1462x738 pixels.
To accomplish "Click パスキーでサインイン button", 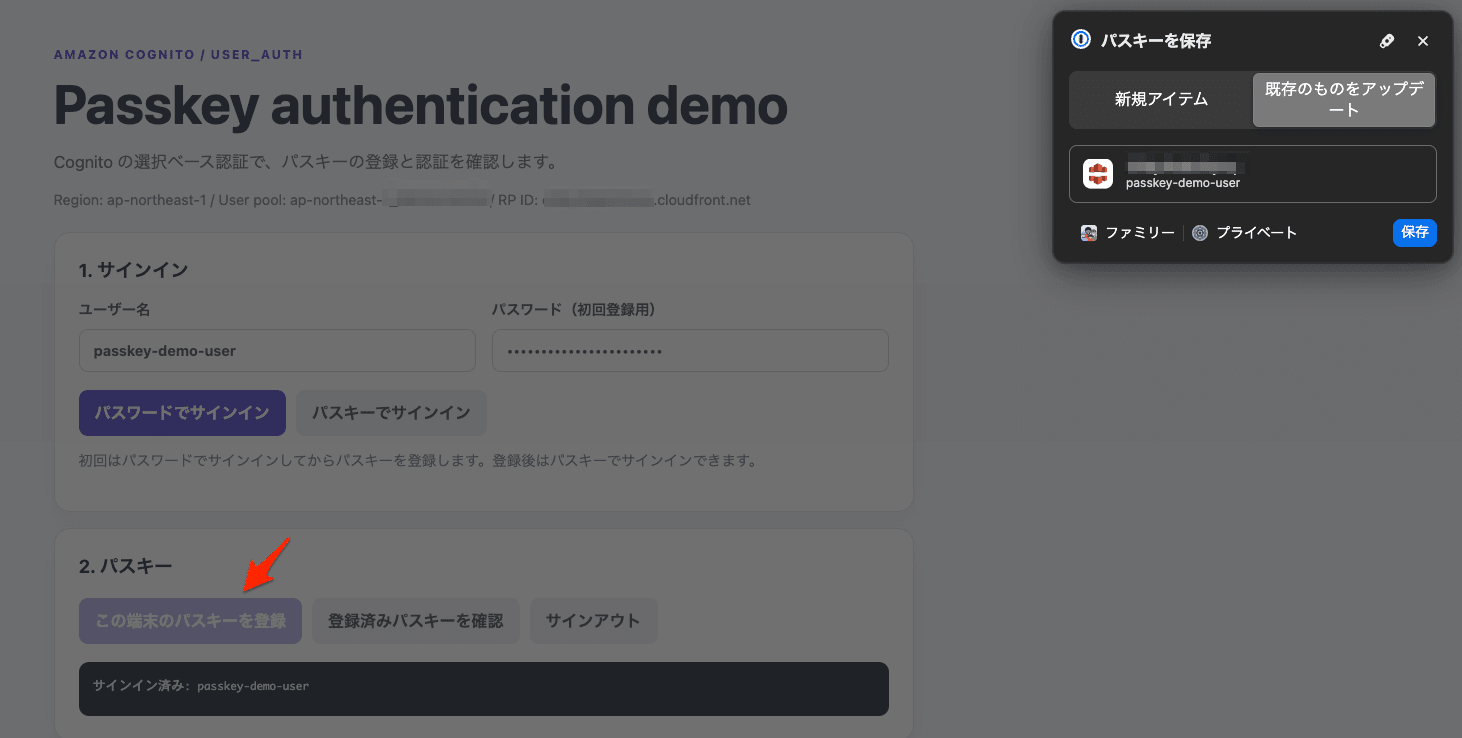I will tap(391, 413).
